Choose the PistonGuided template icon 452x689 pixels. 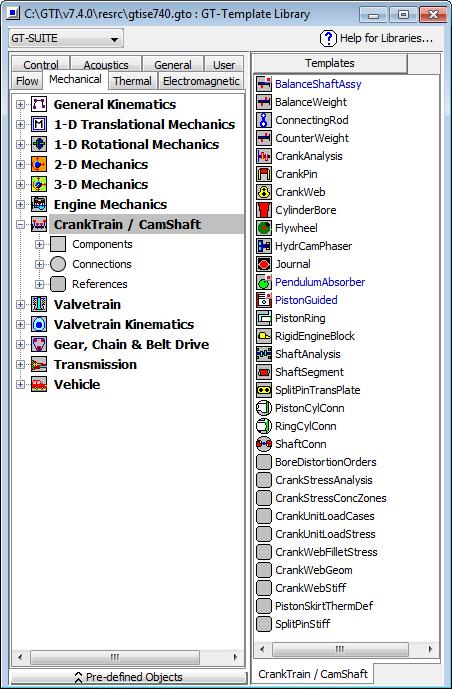coord(264,300)
